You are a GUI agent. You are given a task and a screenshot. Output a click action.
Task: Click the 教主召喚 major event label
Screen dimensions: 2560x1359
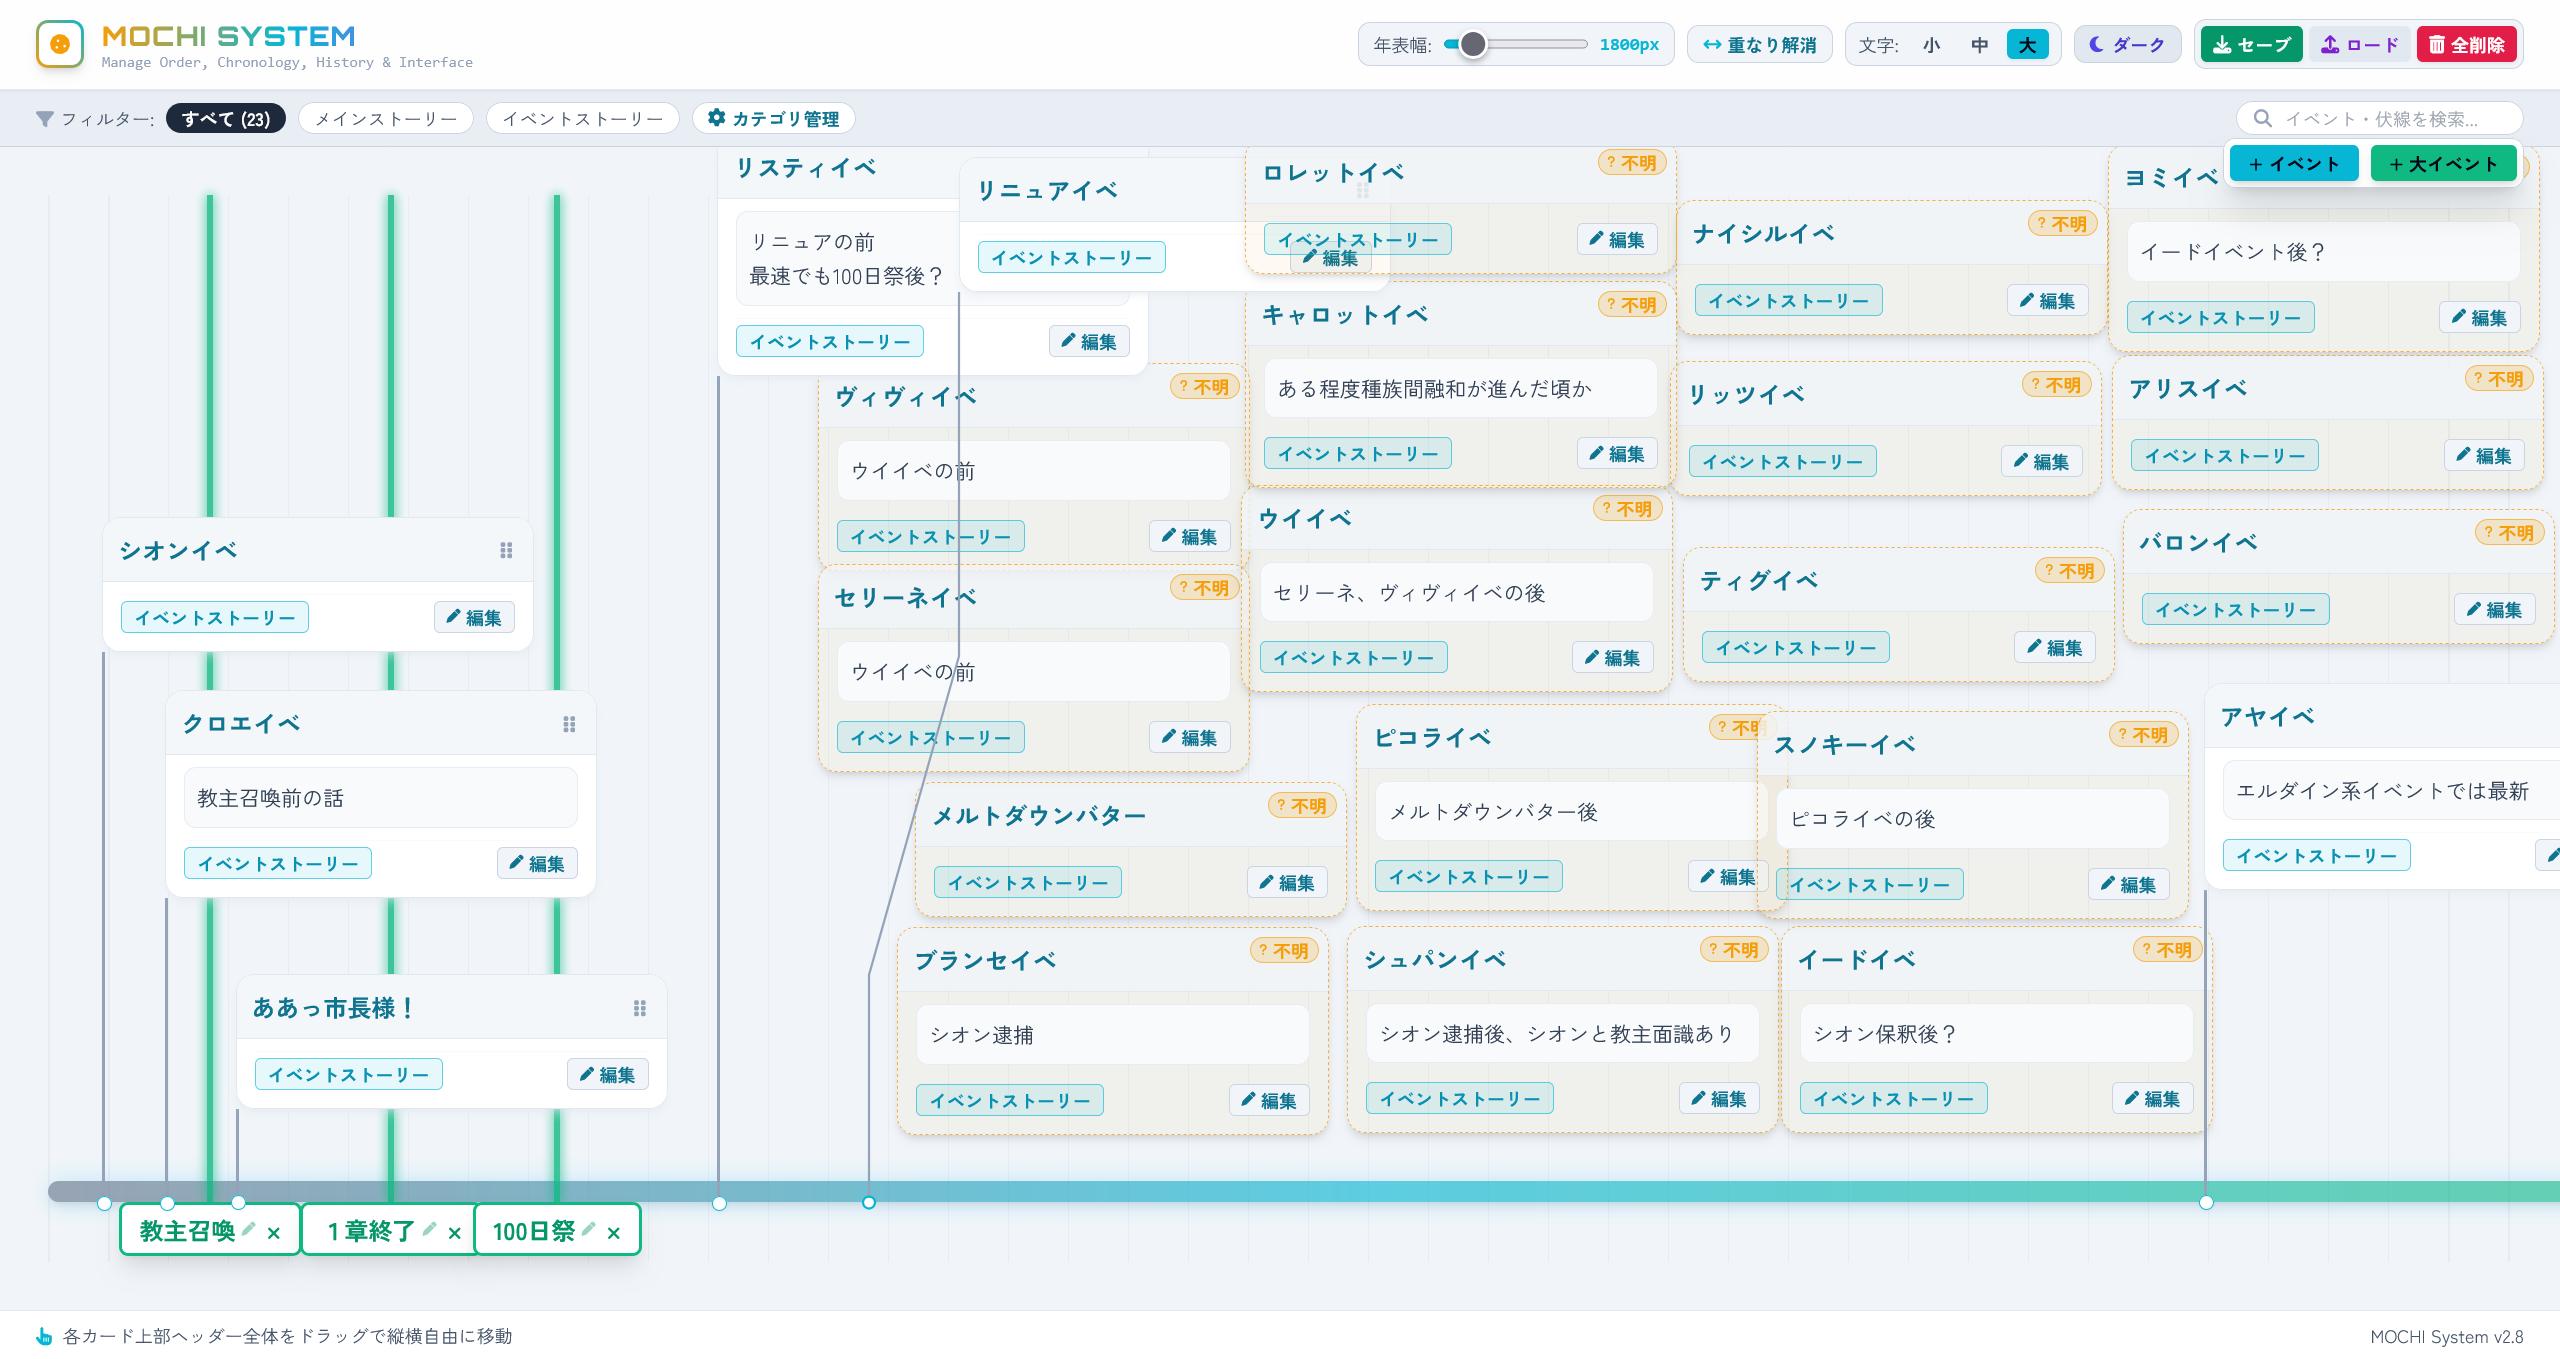pos(187,1230)
